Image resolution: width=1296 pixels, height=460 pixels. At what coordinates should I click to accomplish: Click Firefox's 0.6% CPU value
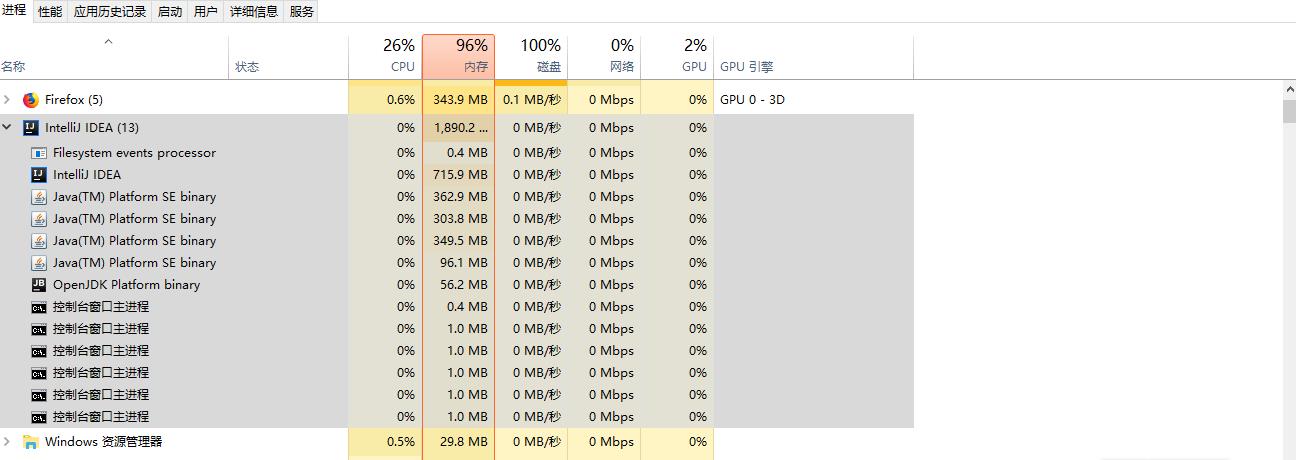[x=401, y=100]
